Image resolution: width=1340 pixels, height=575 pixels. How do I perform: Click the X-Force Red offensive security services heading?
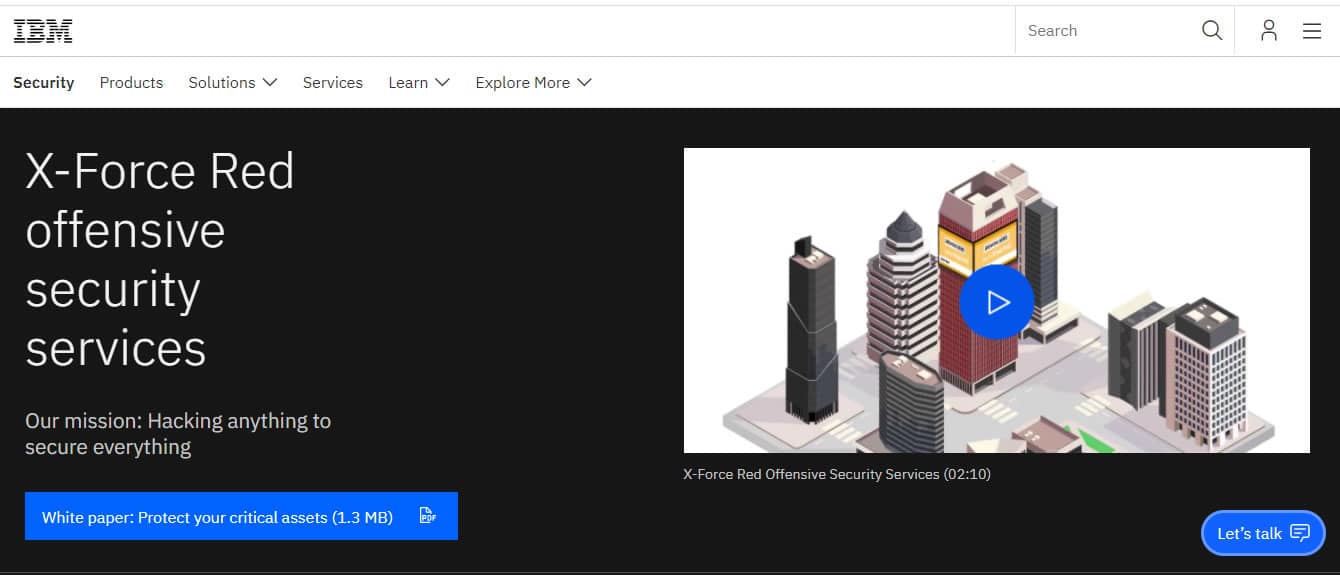[x=160, y=260]
